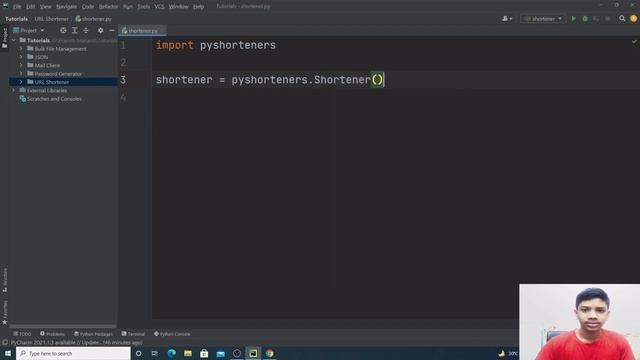This screenshot has width=640, height=360.
Task: Open Google Chrome from the taskbar
Action: point(269,353)
